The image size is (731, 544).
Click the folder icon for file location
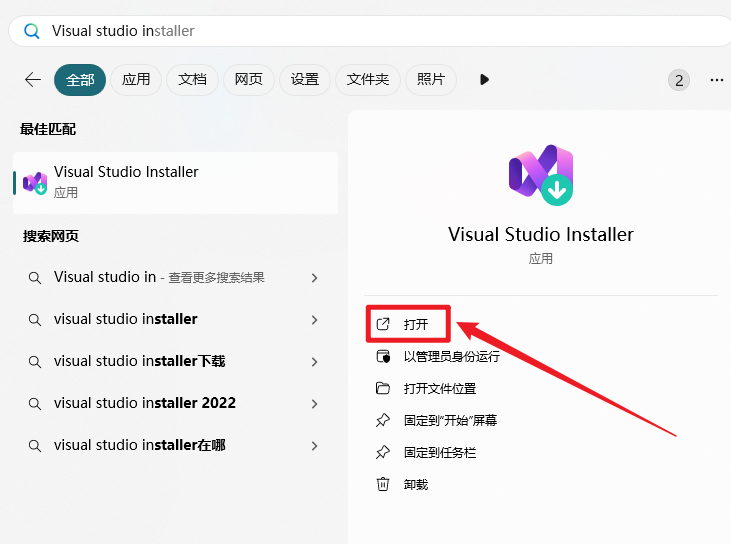[383, 388]
